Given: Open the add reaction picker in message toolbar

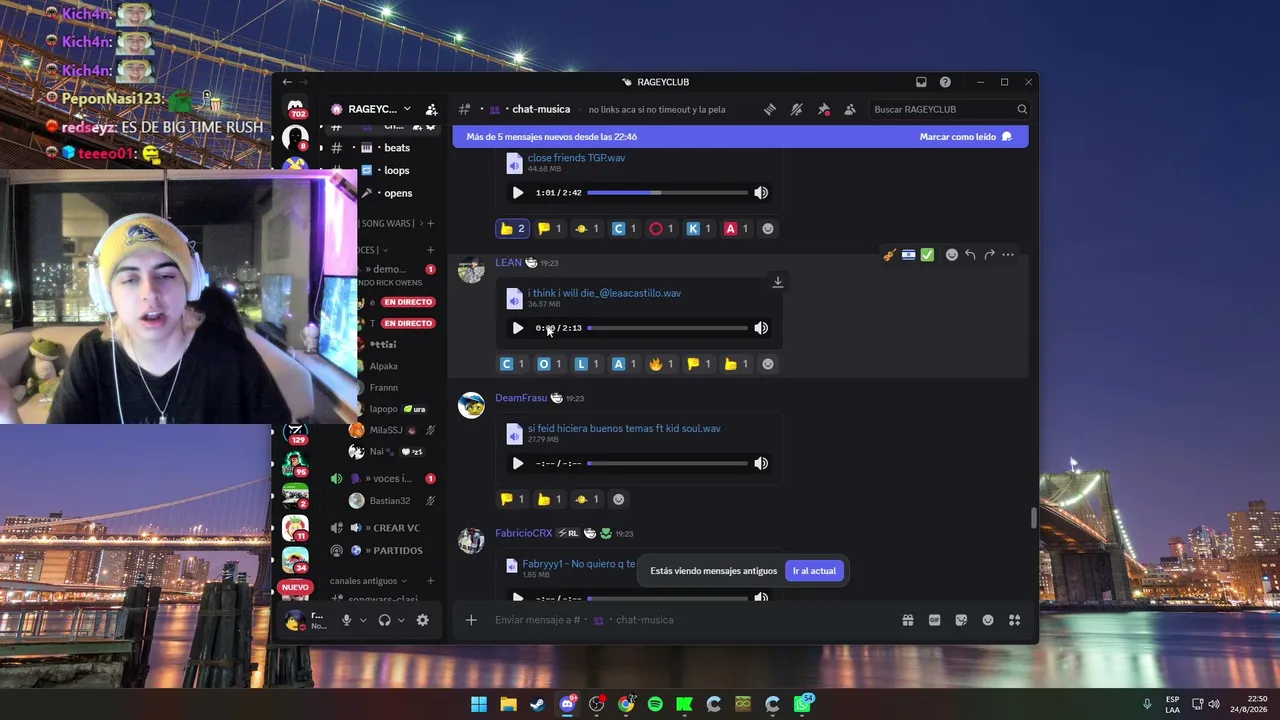Looking at the screenshot, I should pyautogui.click(x=951, y=255).
